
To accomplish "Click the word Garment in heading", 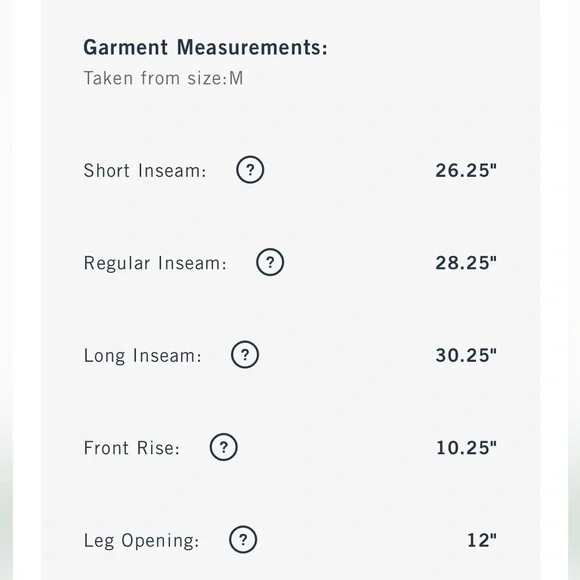I will click(x=126, y=47).
